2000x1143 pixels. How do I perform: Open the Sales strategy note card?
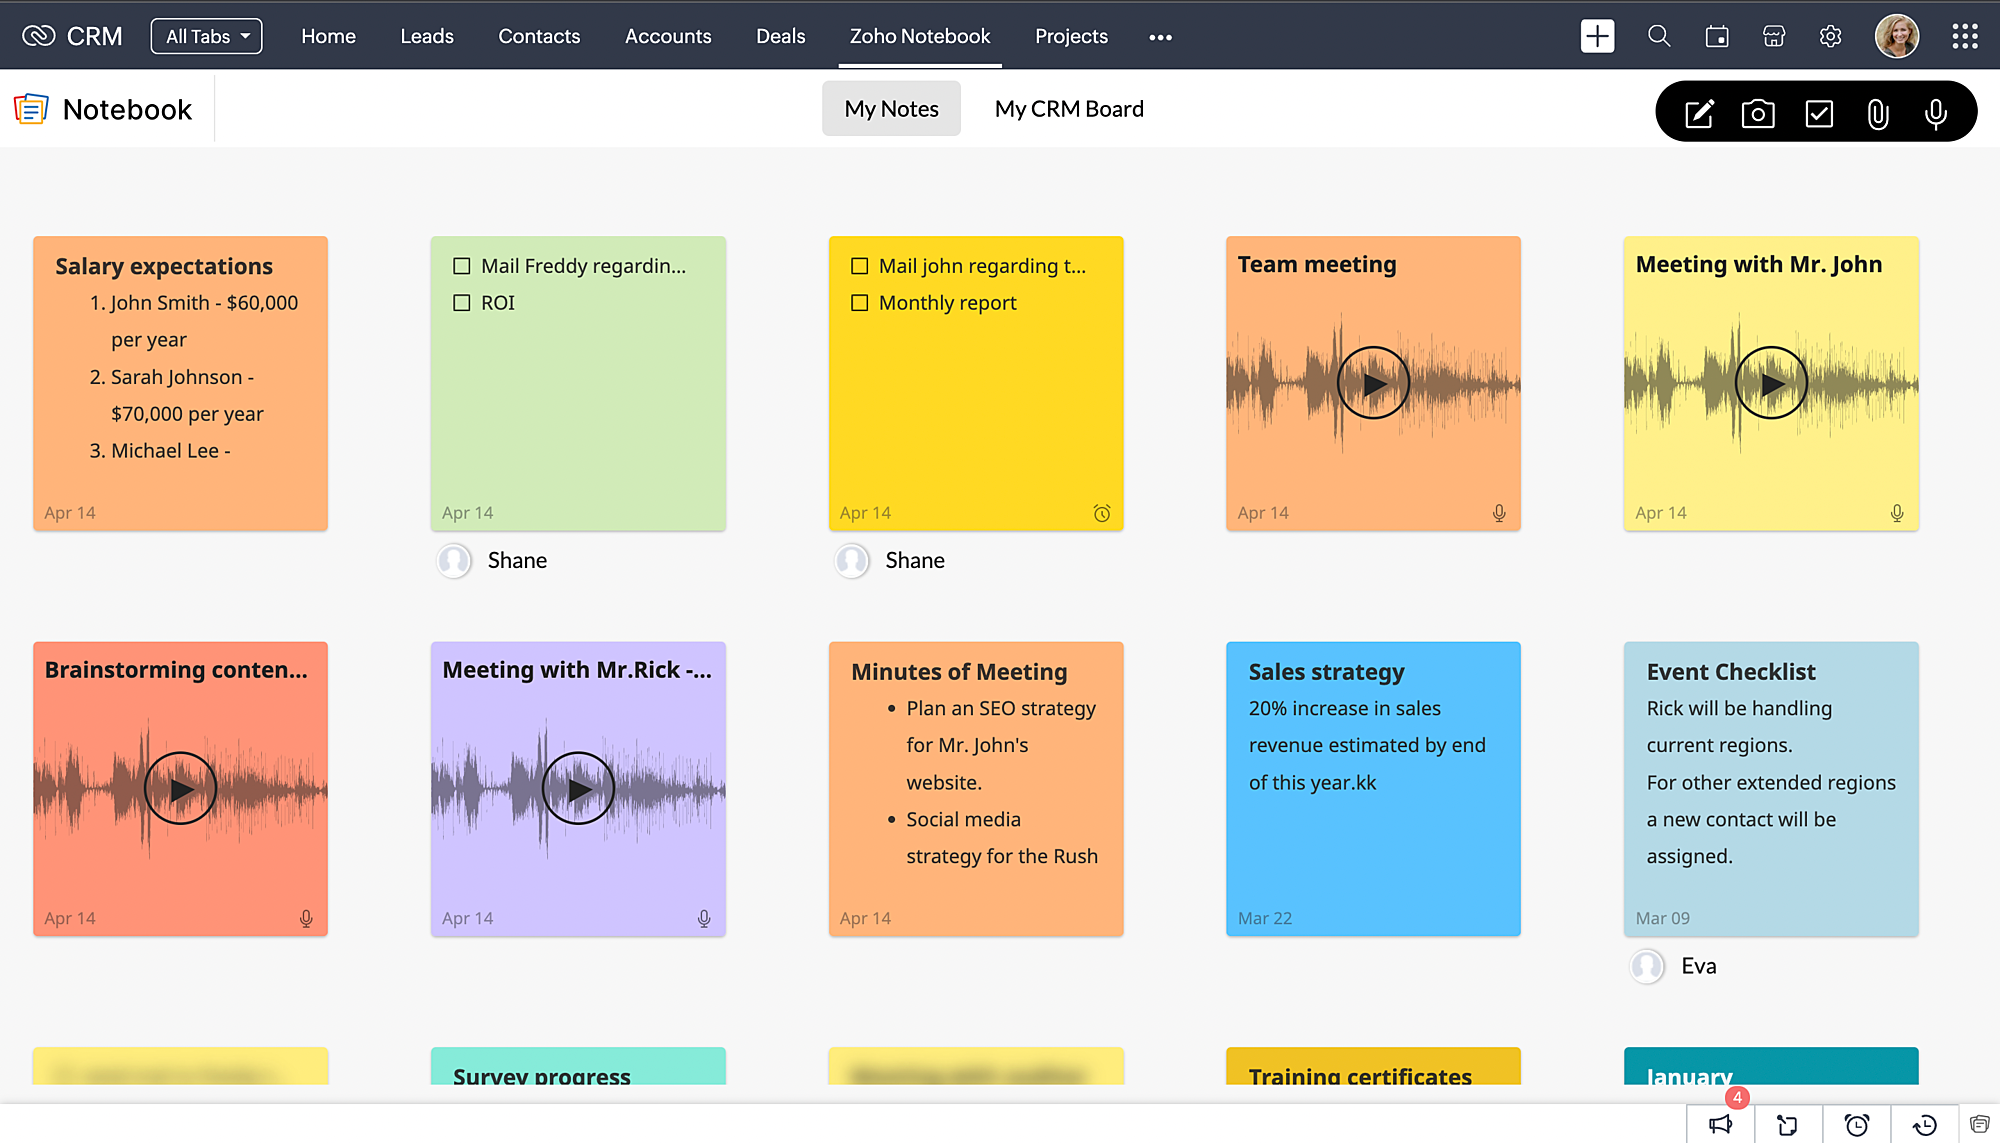tap(1373, 789)
